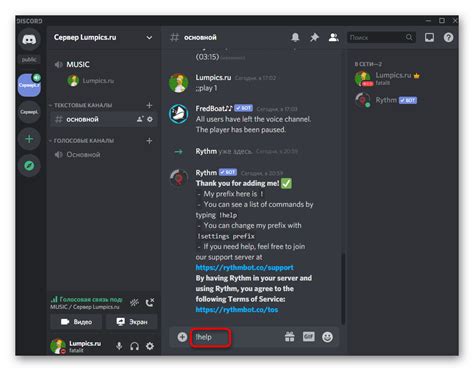The width and height of the screenshot is (474, 371).
Task: Create channel in ТЕКСТОВЫЕ КАНАЛЫ category
Action: [149, 105]
